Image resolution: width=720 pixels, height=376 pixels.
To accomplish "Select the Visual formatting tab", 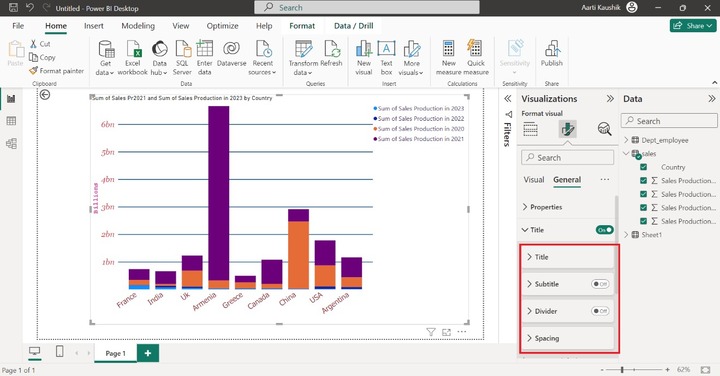I will [534, 180].
